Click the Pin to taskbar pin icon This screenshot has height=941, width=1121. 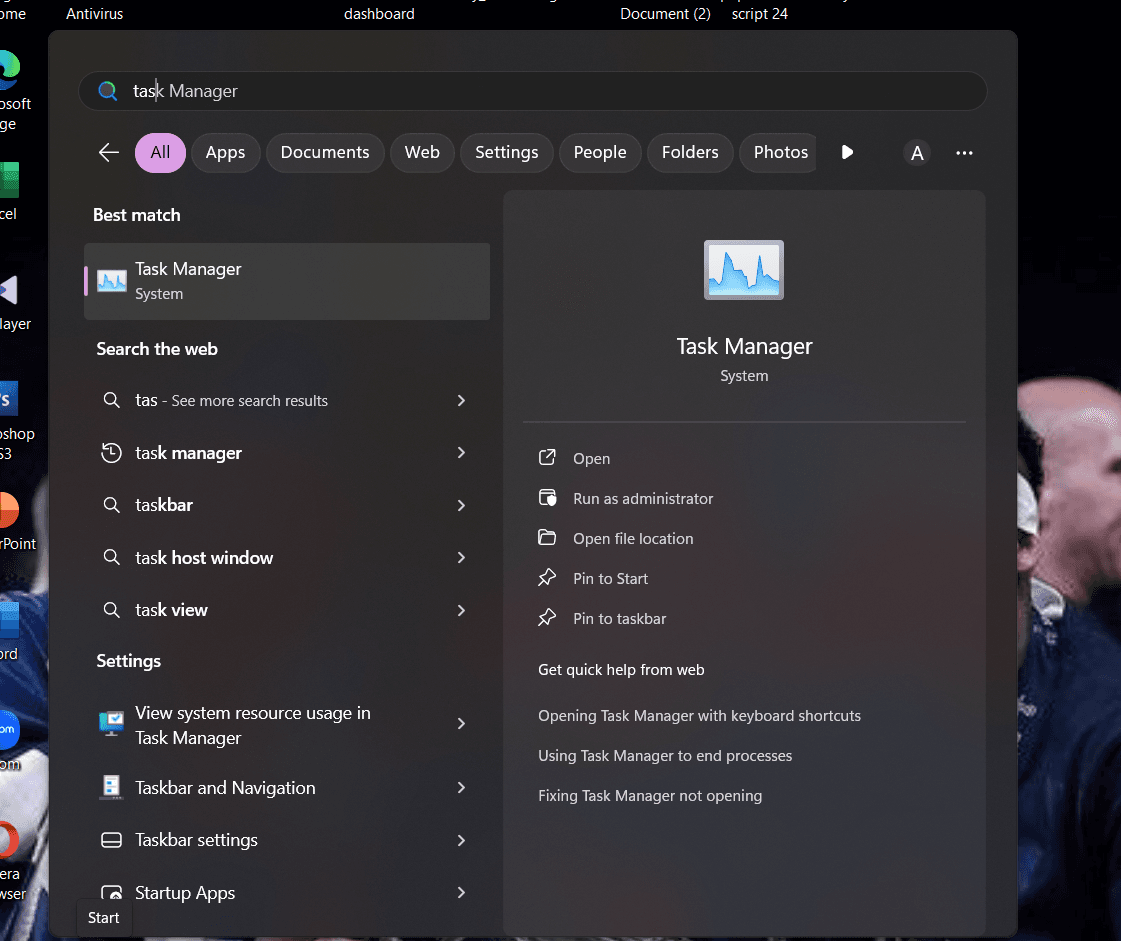click(547, 618)
